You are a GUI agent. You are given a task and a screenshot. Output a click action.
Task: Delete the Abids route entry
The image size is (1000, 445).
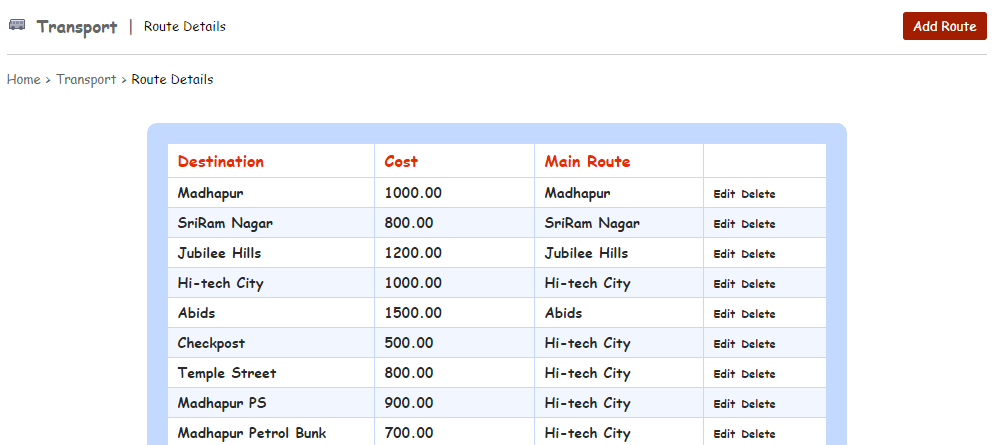[758, 314]
